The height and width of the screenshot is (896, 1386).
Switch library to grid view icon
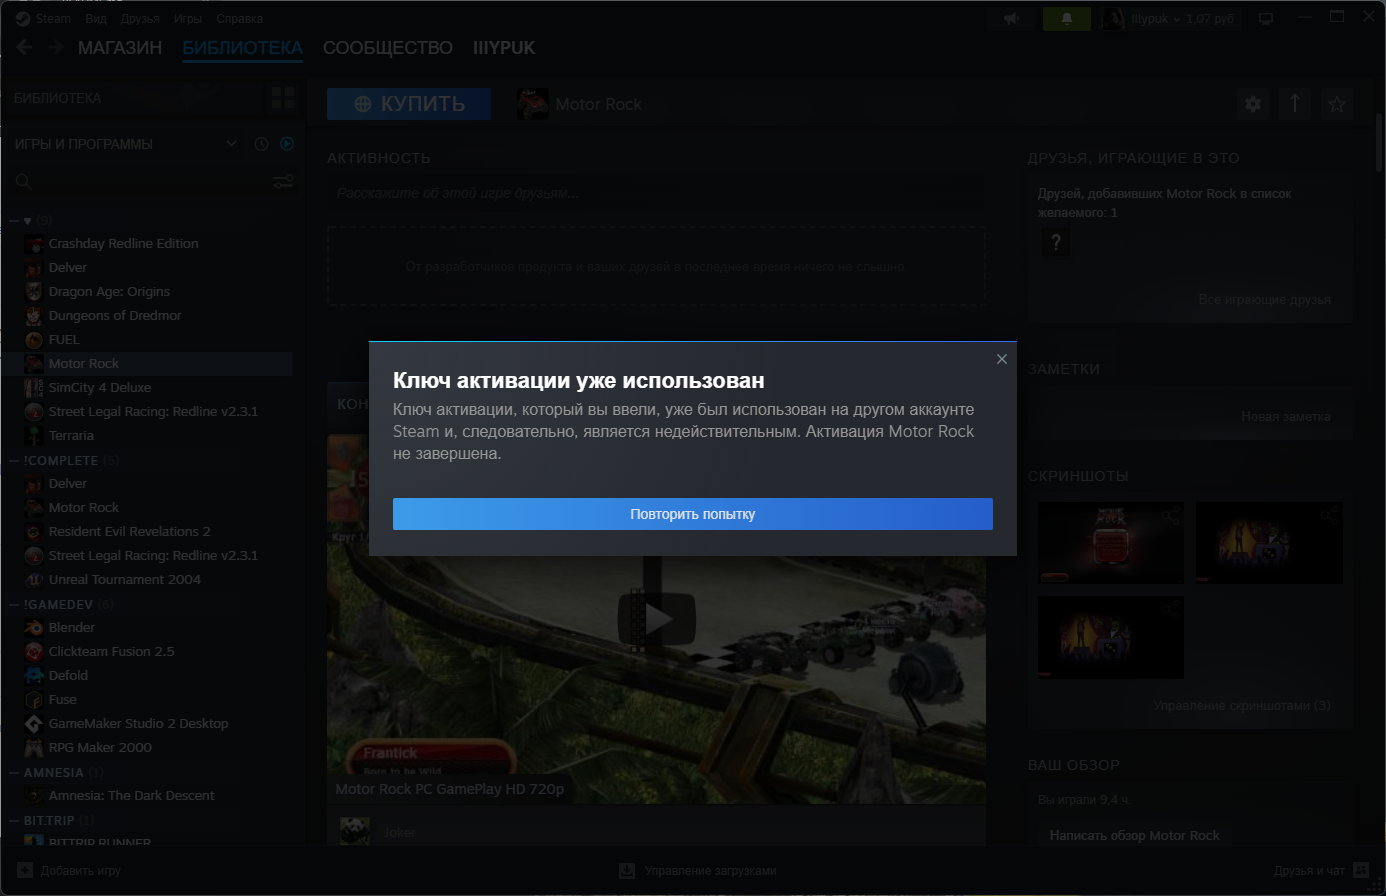coord(283,98)
